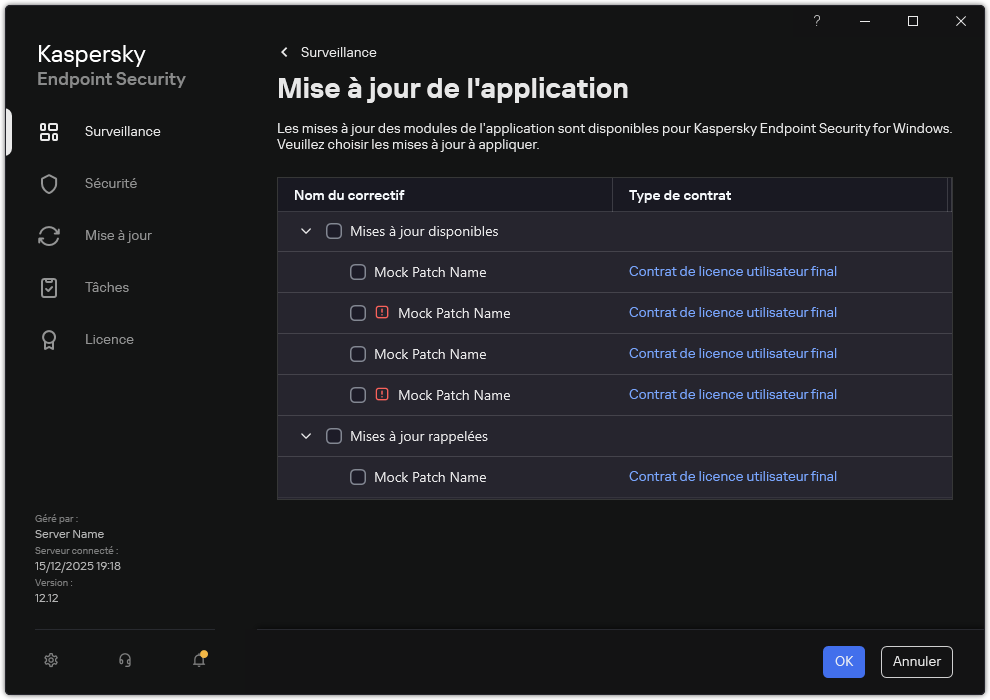
Task: Select the first Mock Patch Name checkbox
Action: pos(357,271)
